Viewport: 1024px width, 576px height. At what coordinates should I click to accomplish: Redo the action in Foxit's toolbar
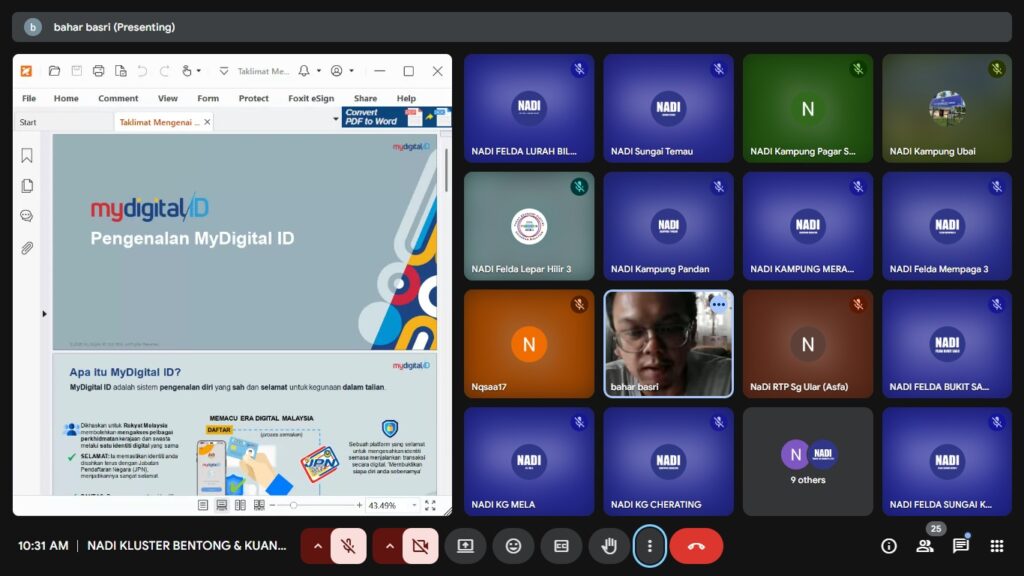tap(165, 71)
